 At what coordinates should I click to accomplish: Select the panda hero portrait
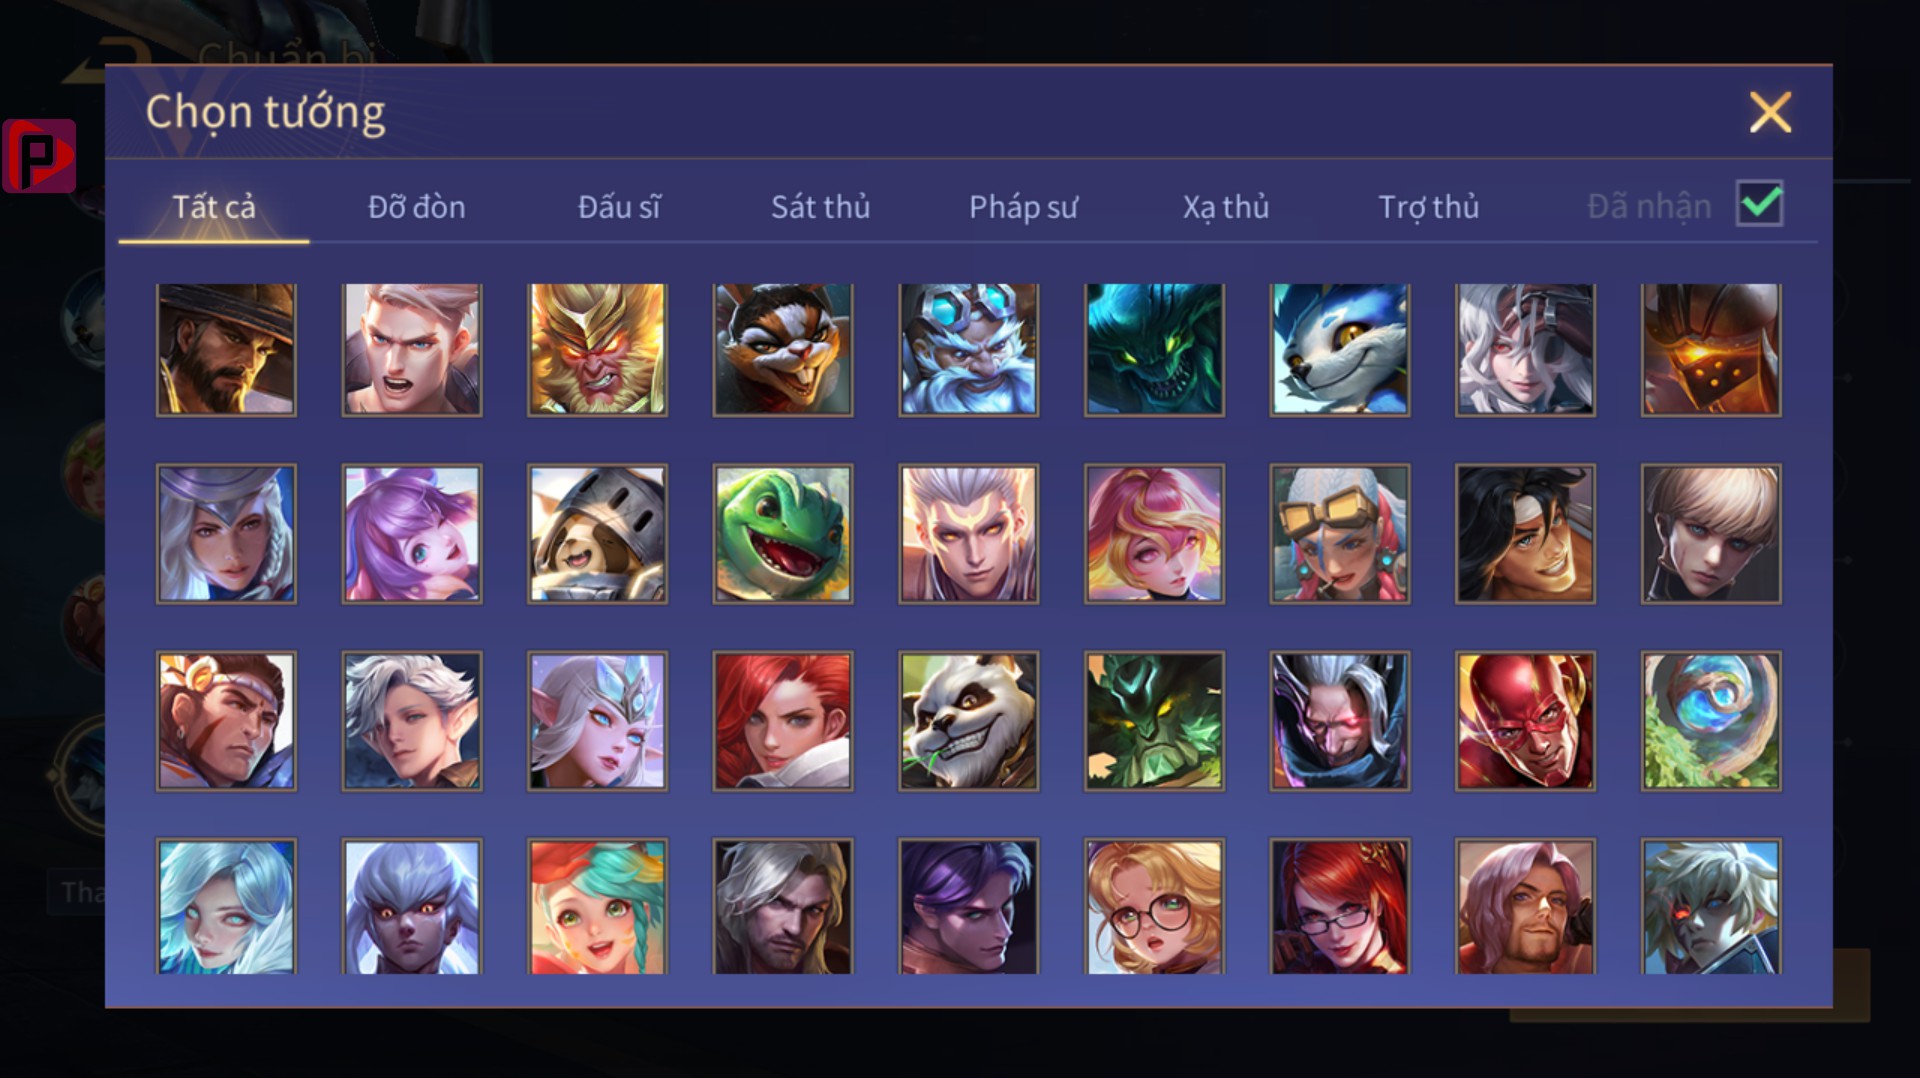coord(969,721)
